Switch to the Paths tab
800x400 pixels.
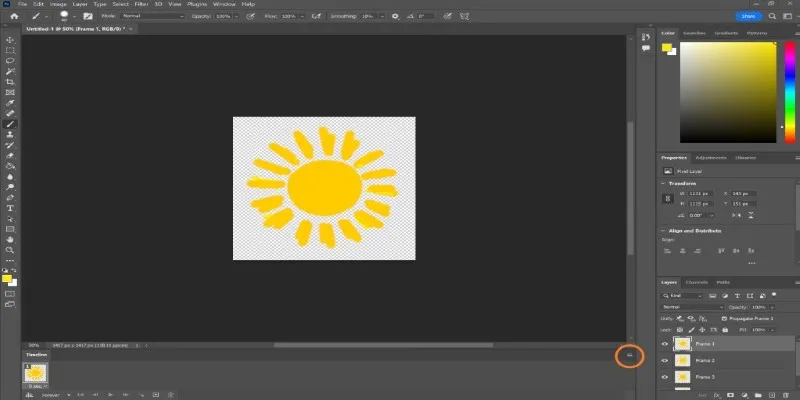click(x=723, y=282)
